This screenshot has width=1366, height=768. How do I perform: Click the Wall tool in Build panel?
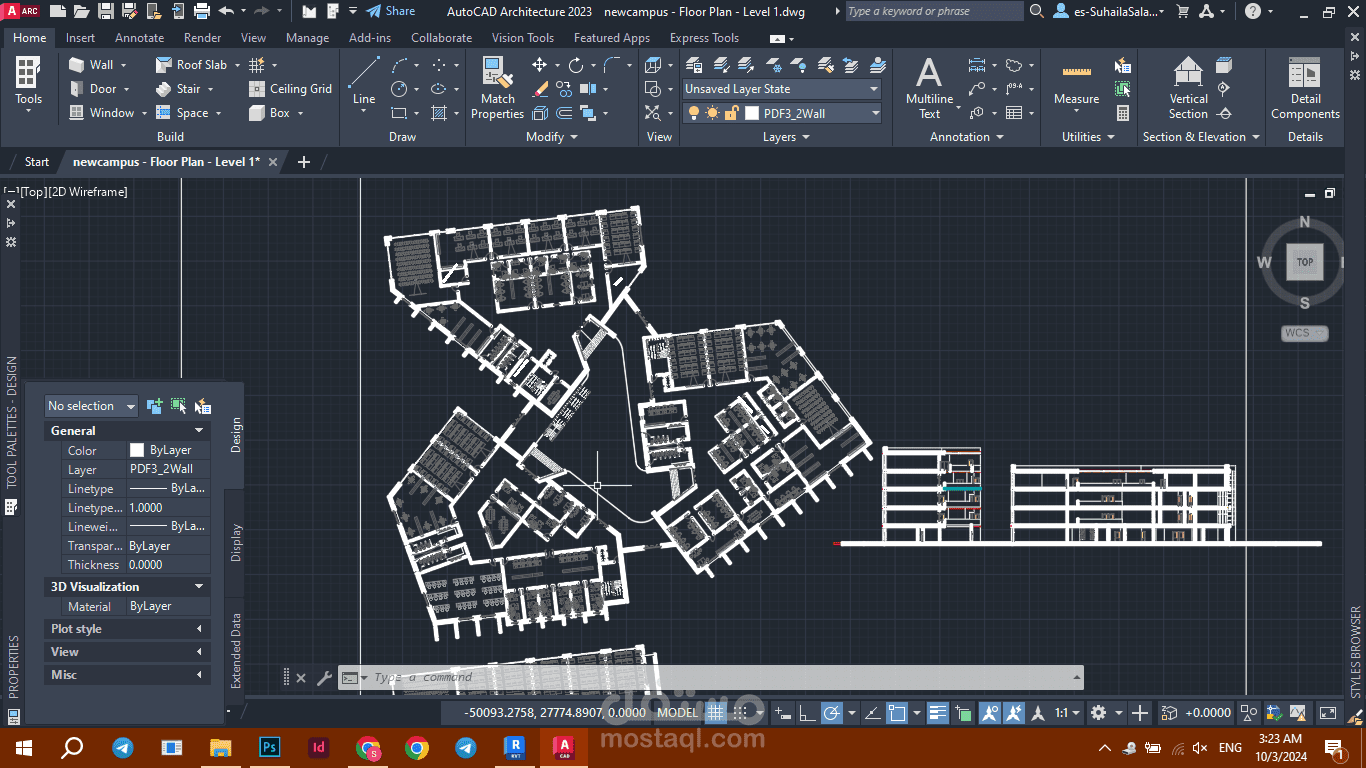(90, 65)
